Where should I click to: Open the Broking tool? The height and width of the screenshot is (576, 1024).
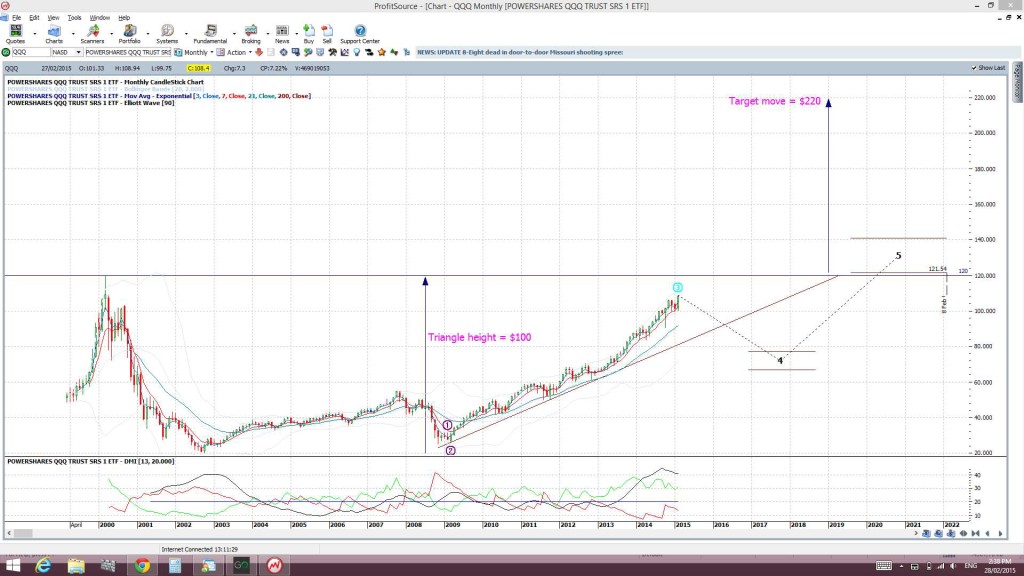251,33
